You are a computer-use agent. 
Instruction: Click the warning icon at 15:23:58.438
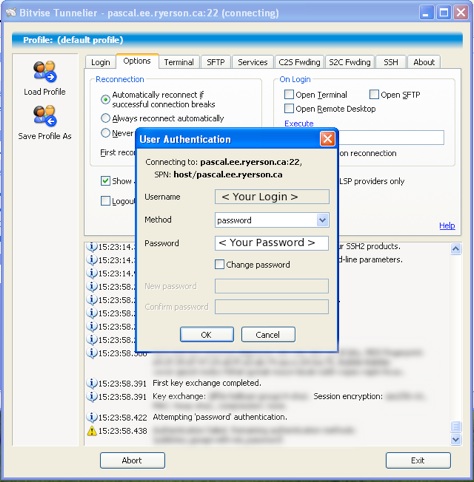(x=92, y=431)
